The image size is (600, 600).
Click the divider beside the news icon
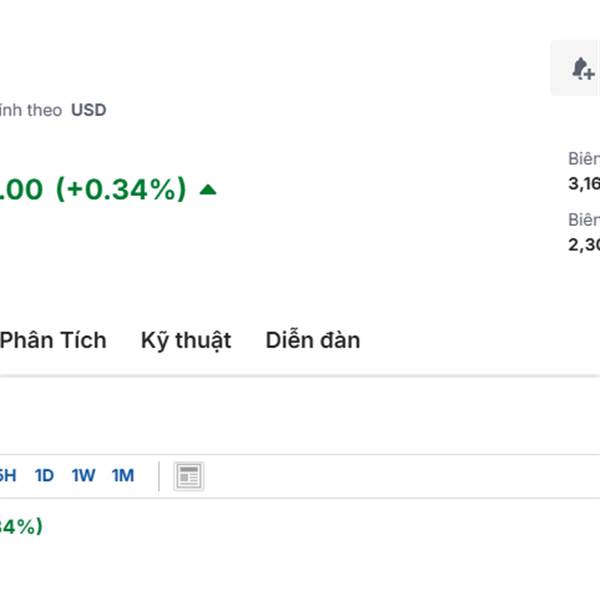(159, 476)
